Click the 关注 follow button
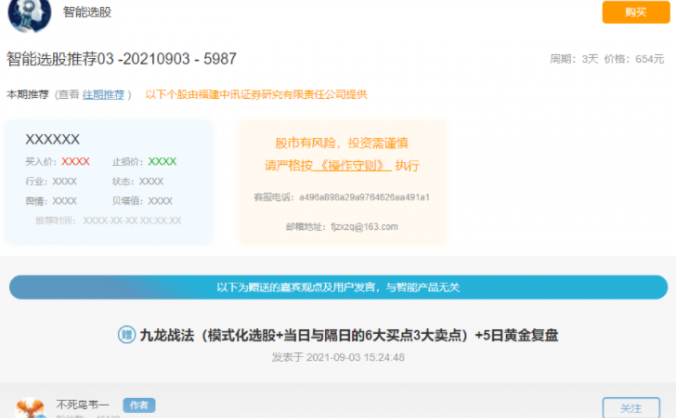The image size is (676, 418). [x=631, y=408]
